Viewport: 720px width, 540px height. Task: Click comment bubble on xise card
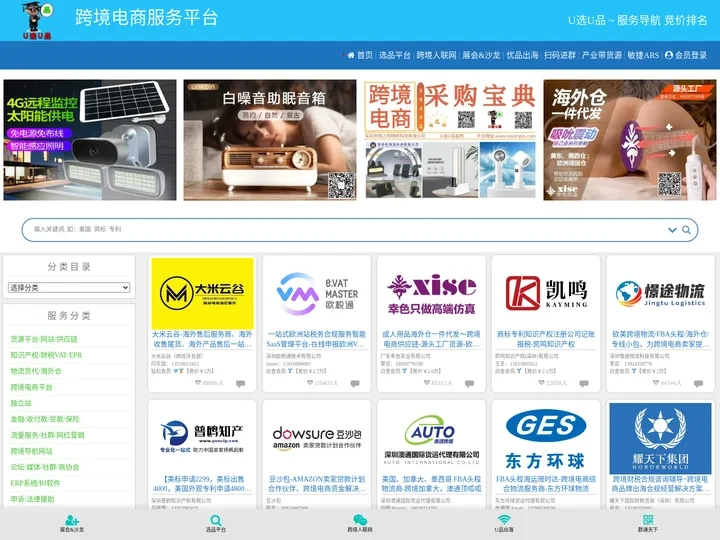(x=469, y=383)
